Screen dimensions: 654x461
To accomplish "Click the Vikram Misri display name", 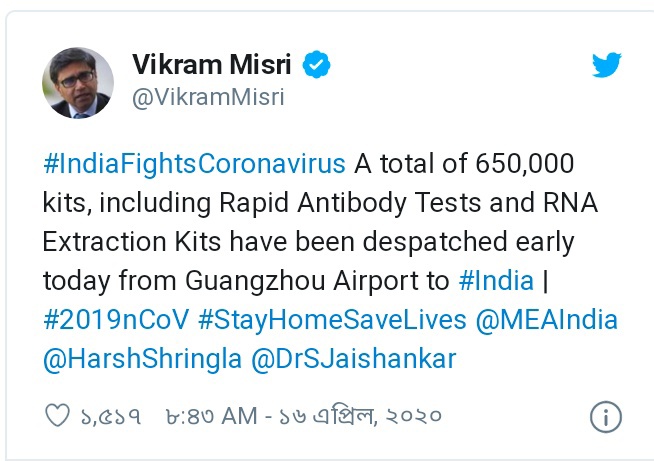I will click(213, 66).
